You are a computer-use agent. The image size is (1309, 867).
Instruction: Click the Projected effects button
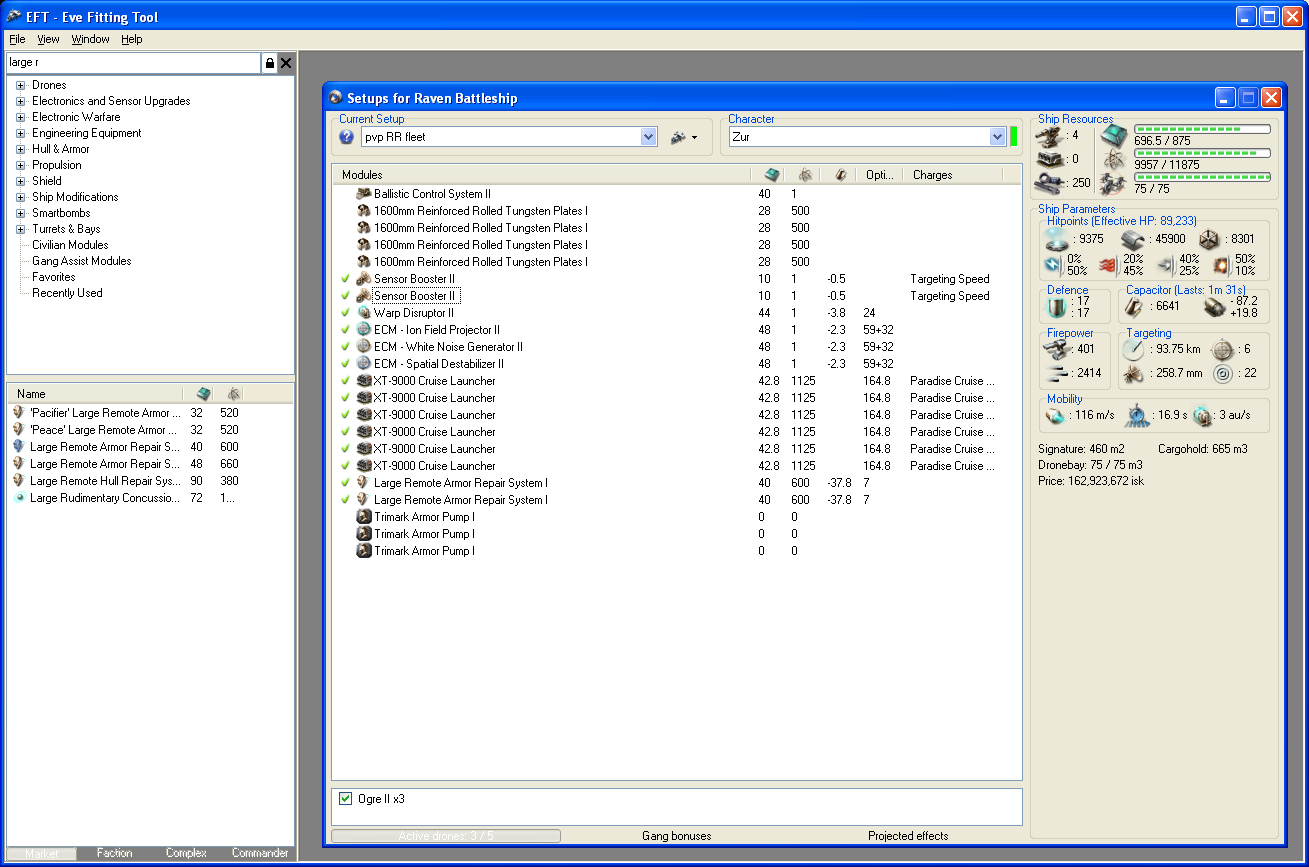click(908, 836)
